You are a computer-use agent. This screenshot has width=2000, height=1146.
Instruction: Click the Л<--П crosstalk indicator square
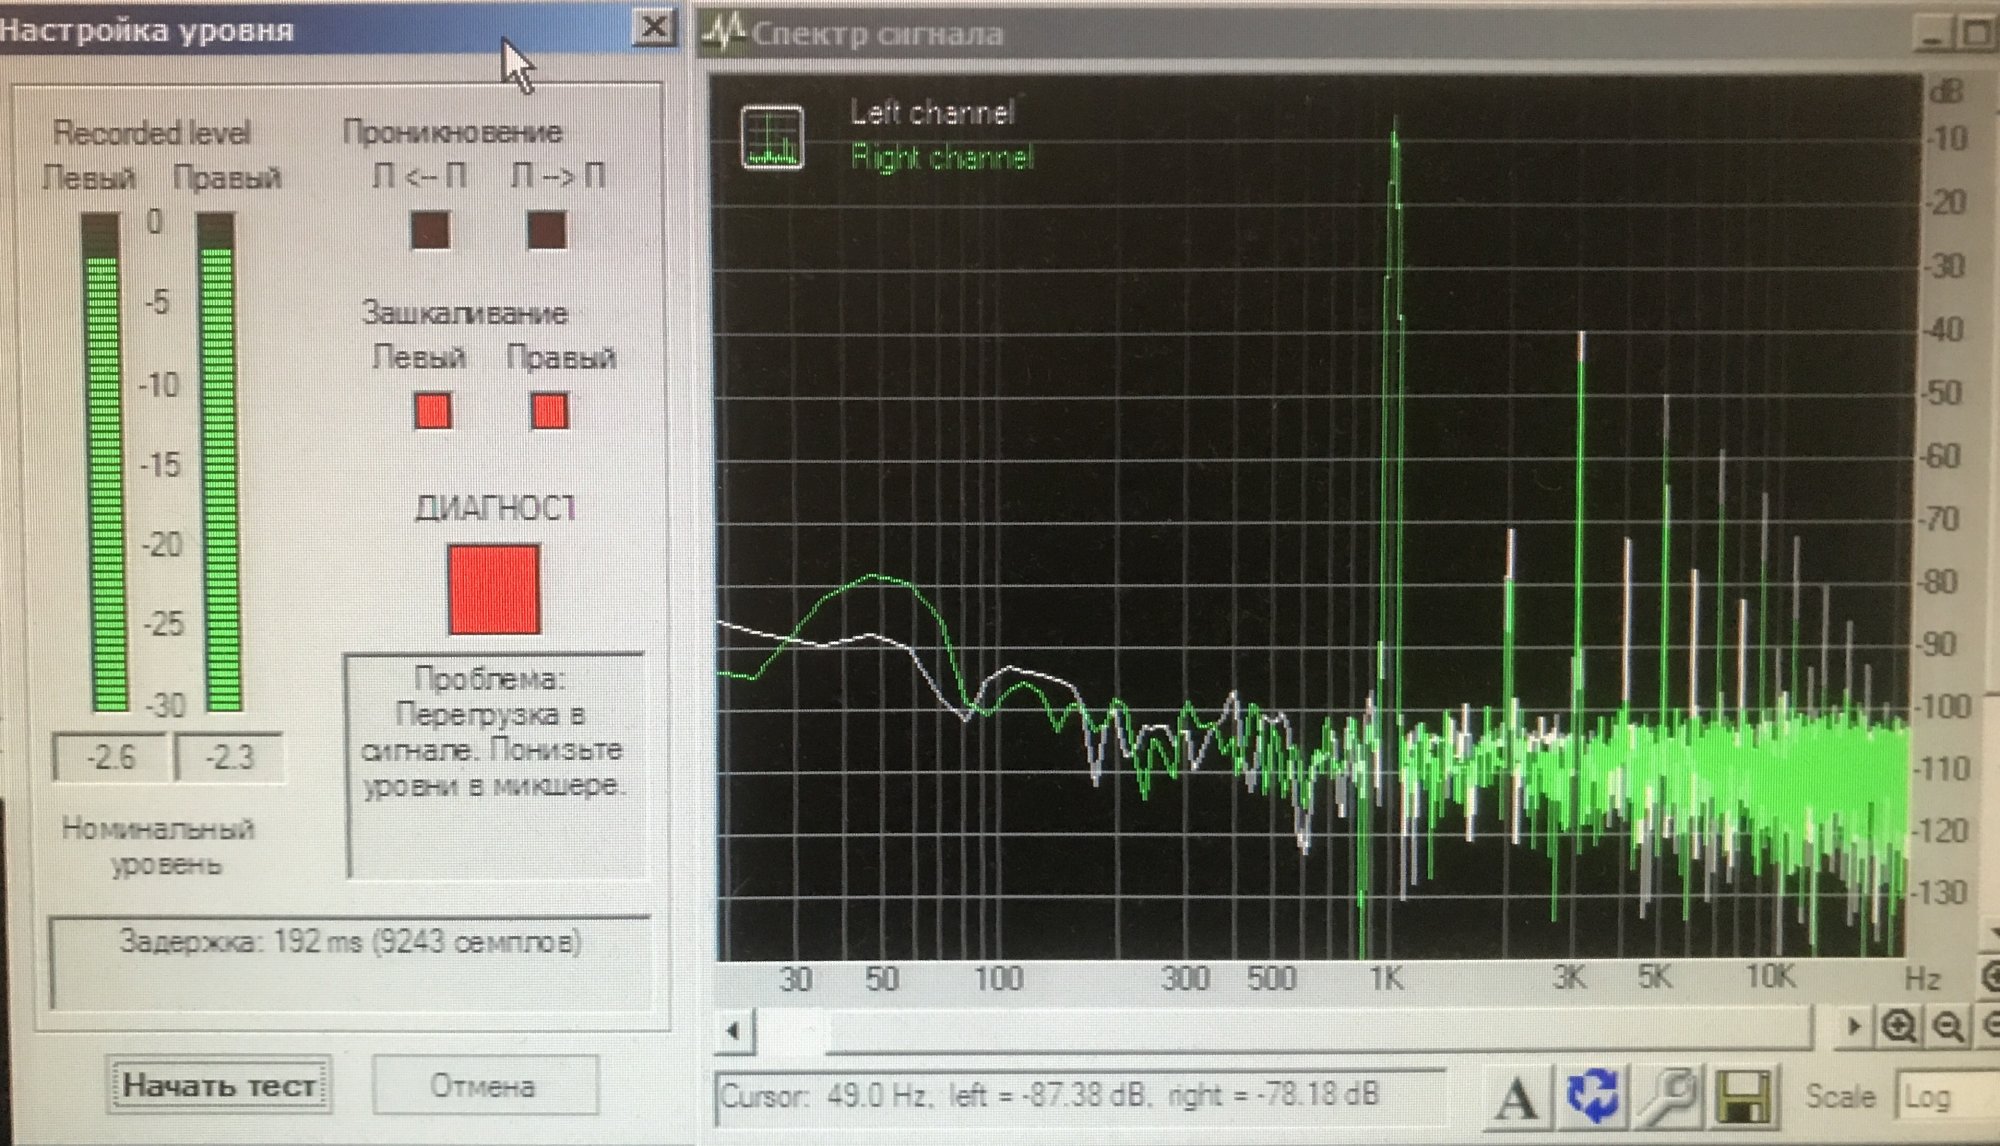click(x=431, y=230)
